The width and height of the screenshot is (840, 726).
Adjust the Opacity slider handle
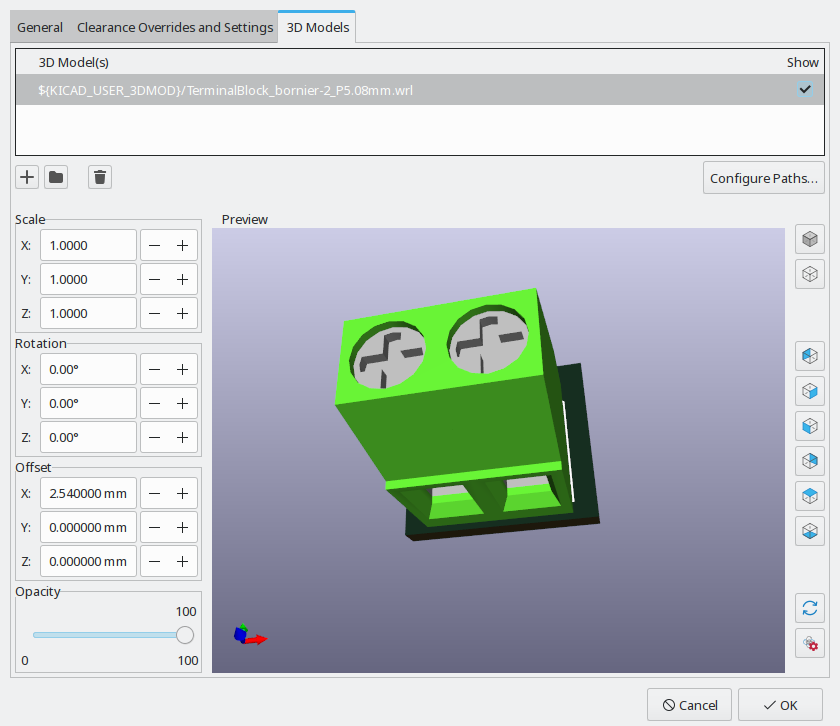click(x=185, y=635)
